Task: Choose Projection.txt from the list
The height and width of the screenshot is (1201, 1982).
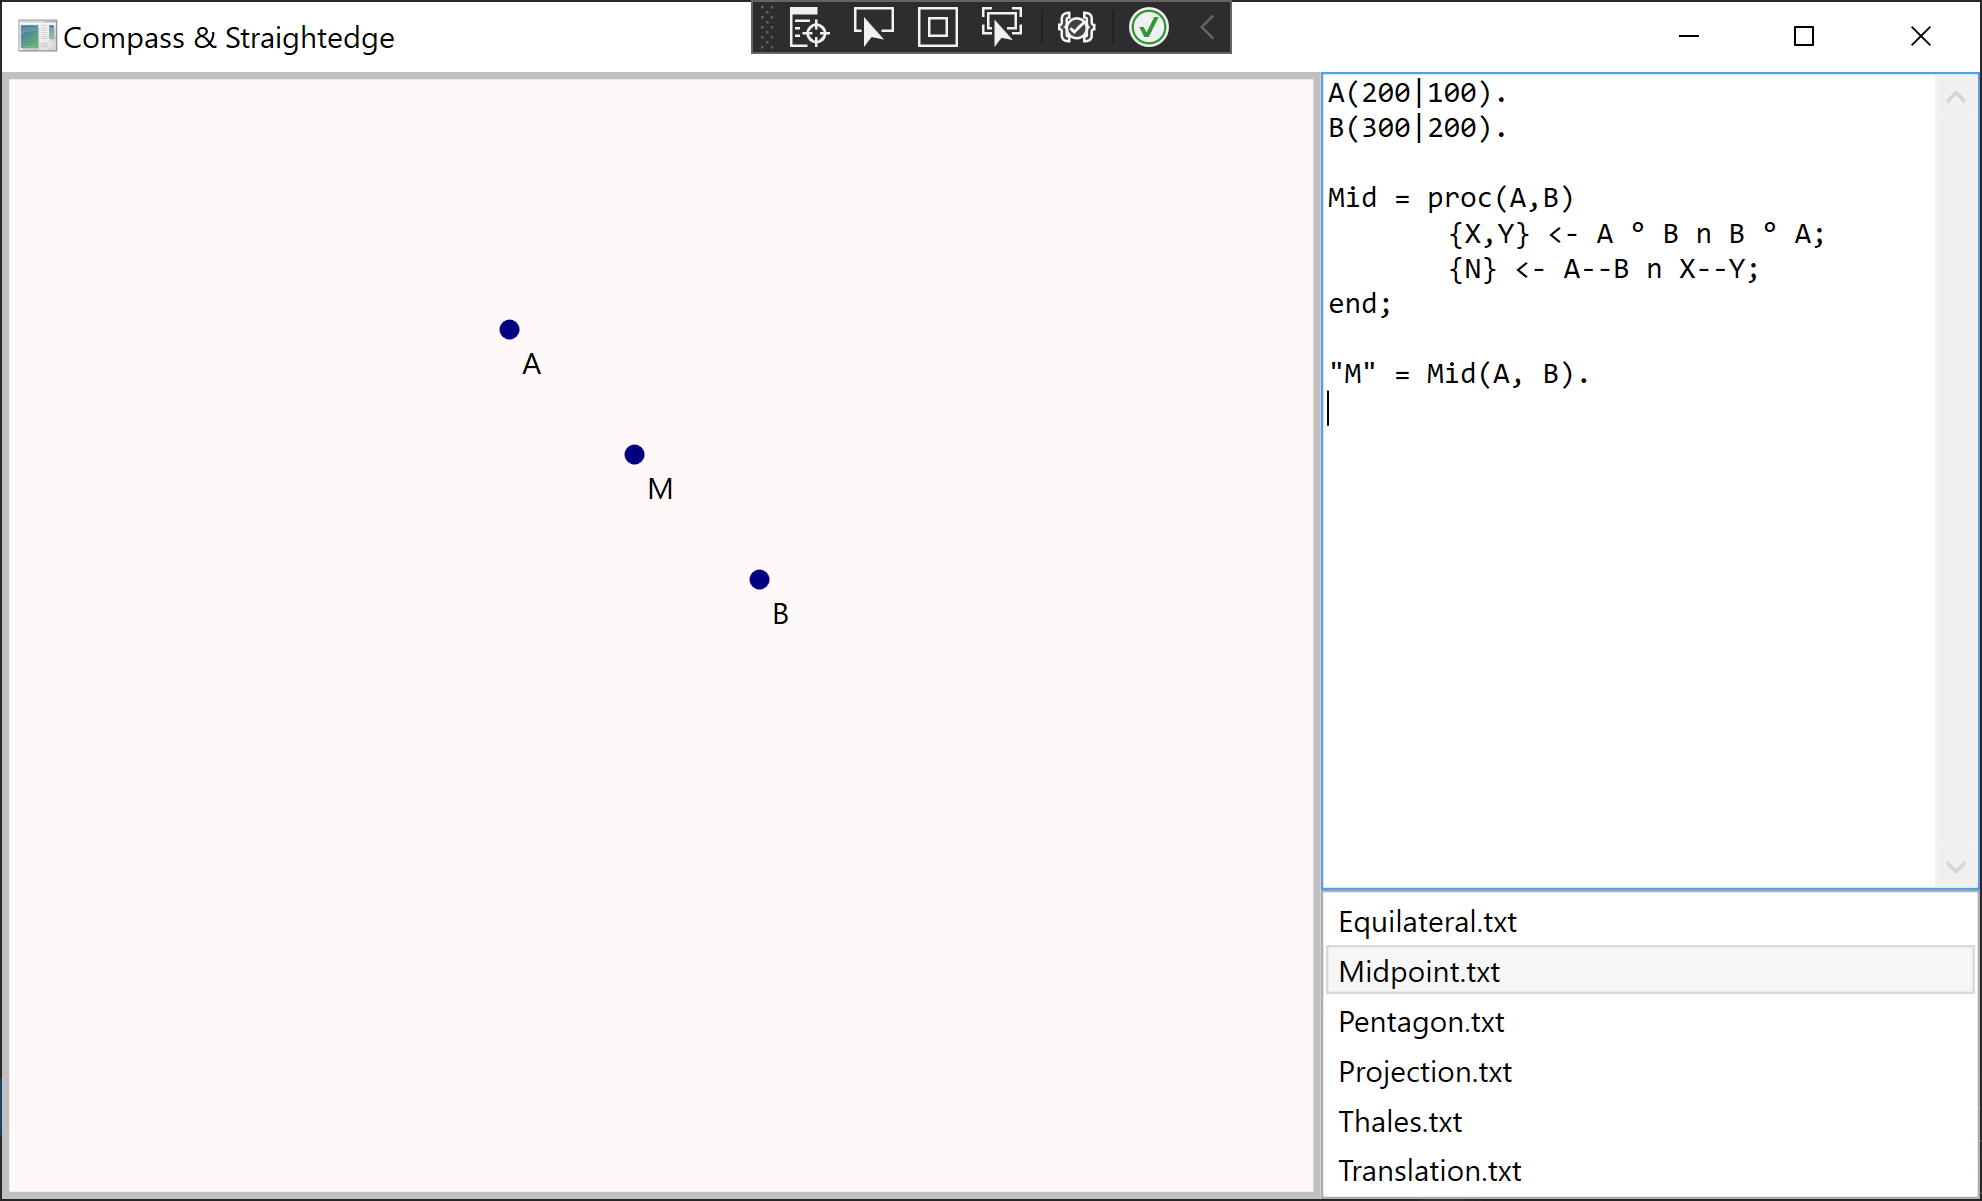Action: (1425, 1072)
